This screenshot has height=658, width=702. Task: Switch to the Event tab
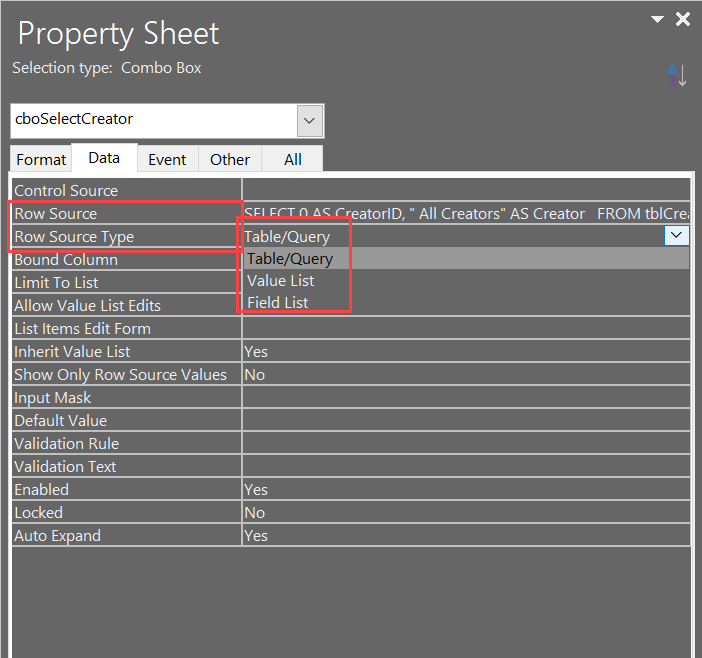[x=167, y=159]
